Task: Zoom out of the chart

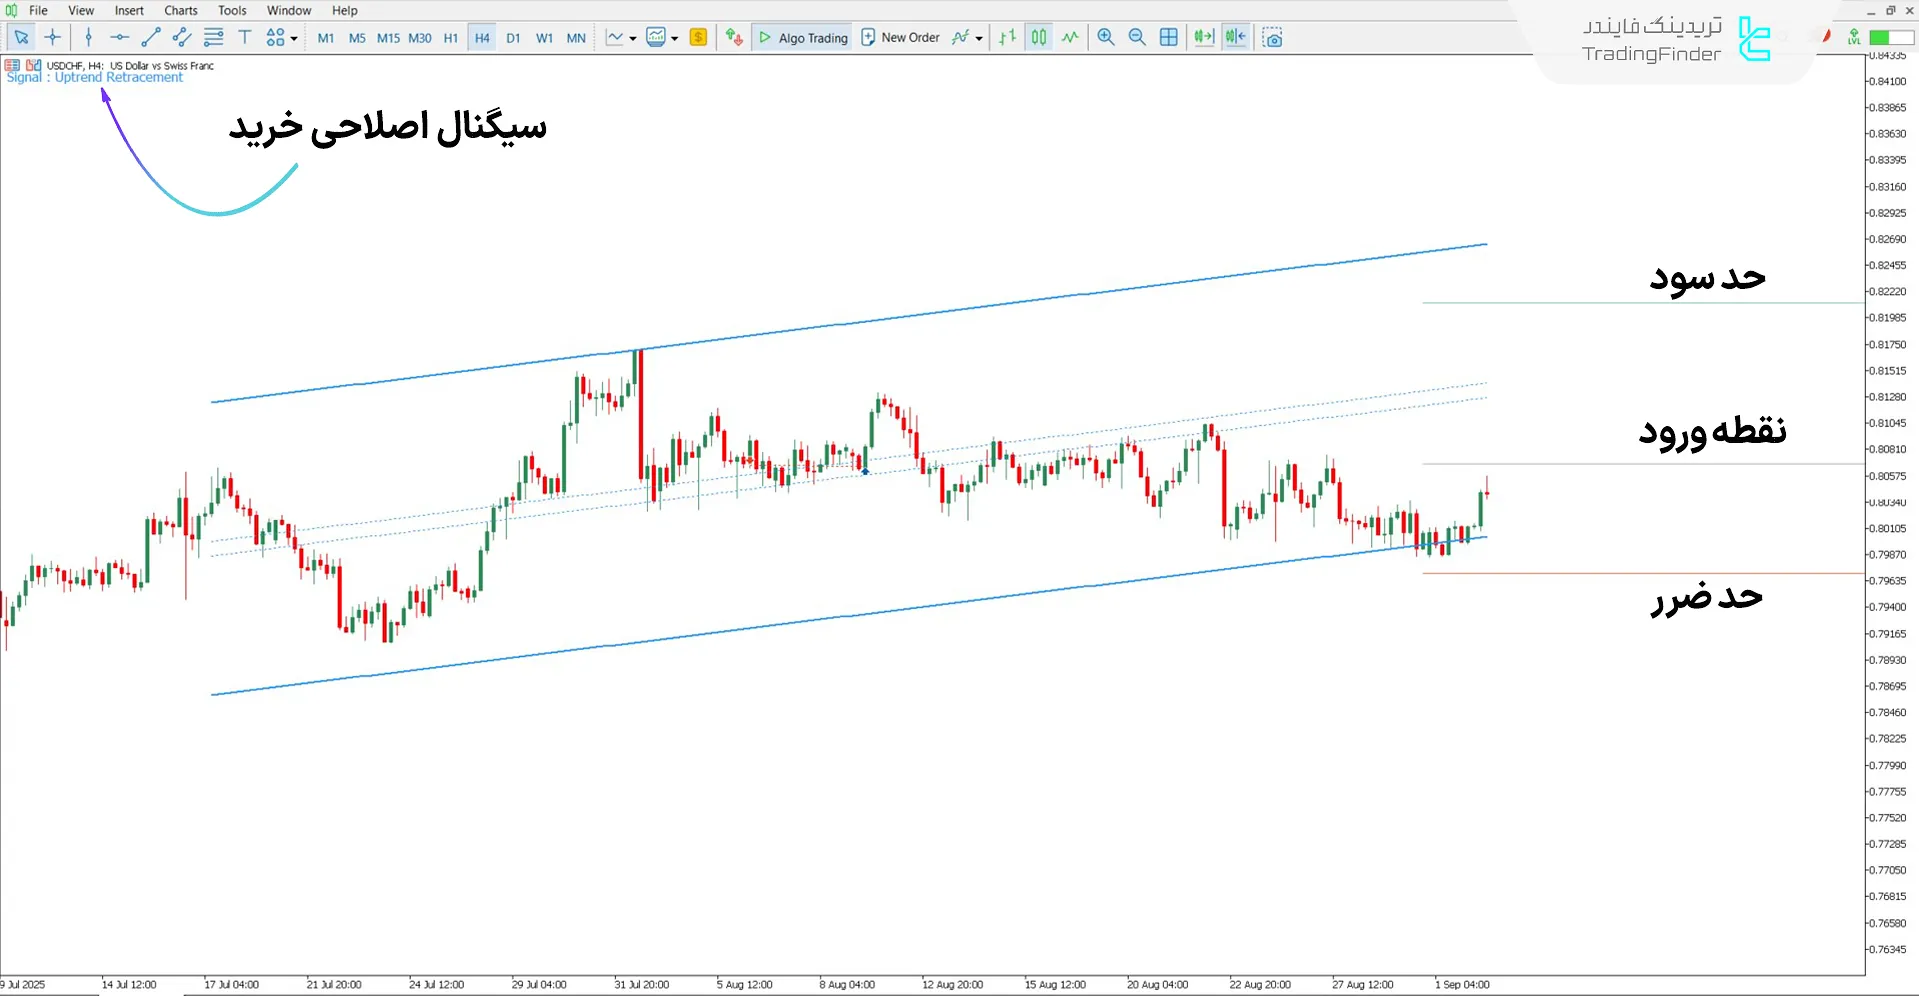Action: (x=1137, y=38)
